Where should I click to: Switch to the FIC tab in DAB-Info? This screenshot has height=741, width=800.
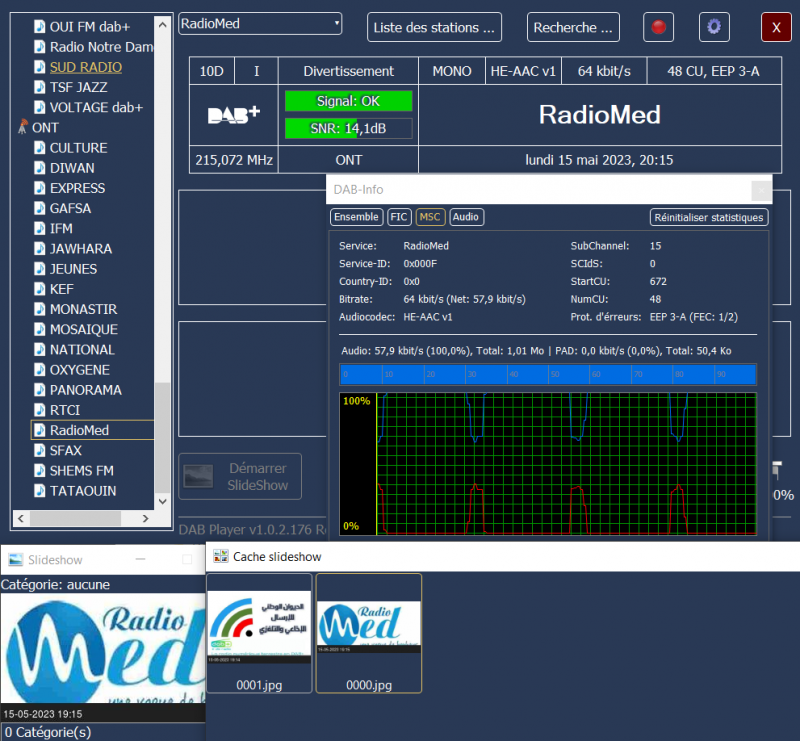(x=398, y=217)
